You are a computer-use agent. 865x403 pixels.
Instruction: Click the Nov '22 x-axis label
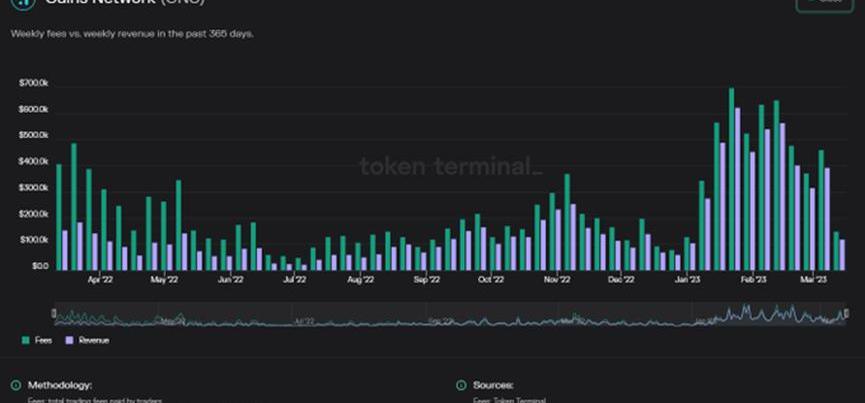coord(556,281)
